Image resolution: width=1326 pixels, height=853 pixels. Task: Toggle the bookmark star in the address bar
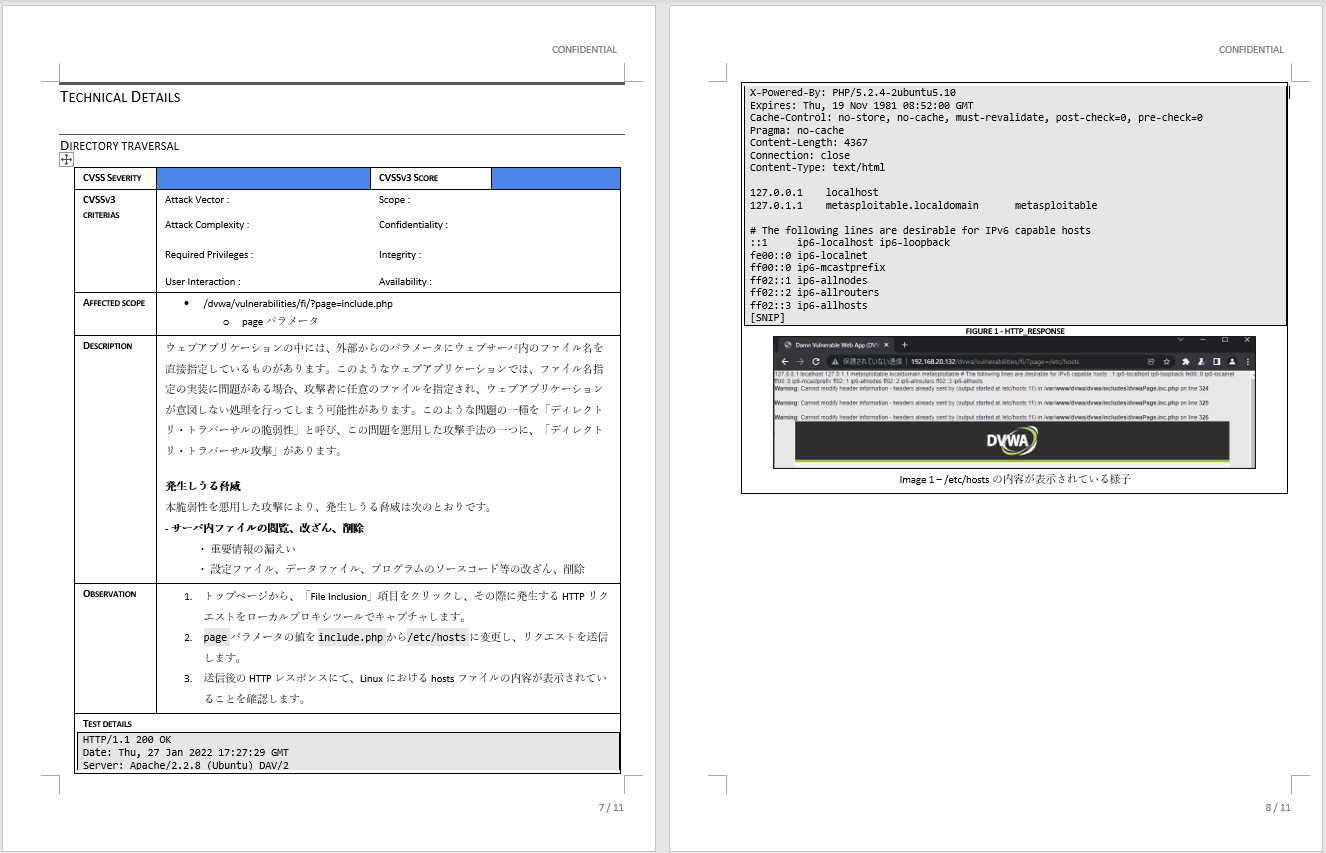click(1167, 361)
